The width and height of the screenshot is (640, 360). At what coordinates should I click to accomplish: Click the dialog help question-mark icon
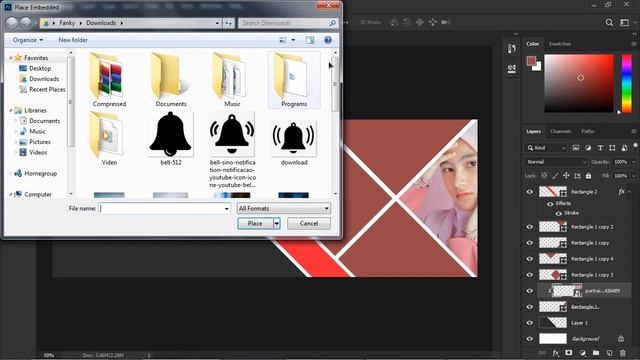click(328, 40)
